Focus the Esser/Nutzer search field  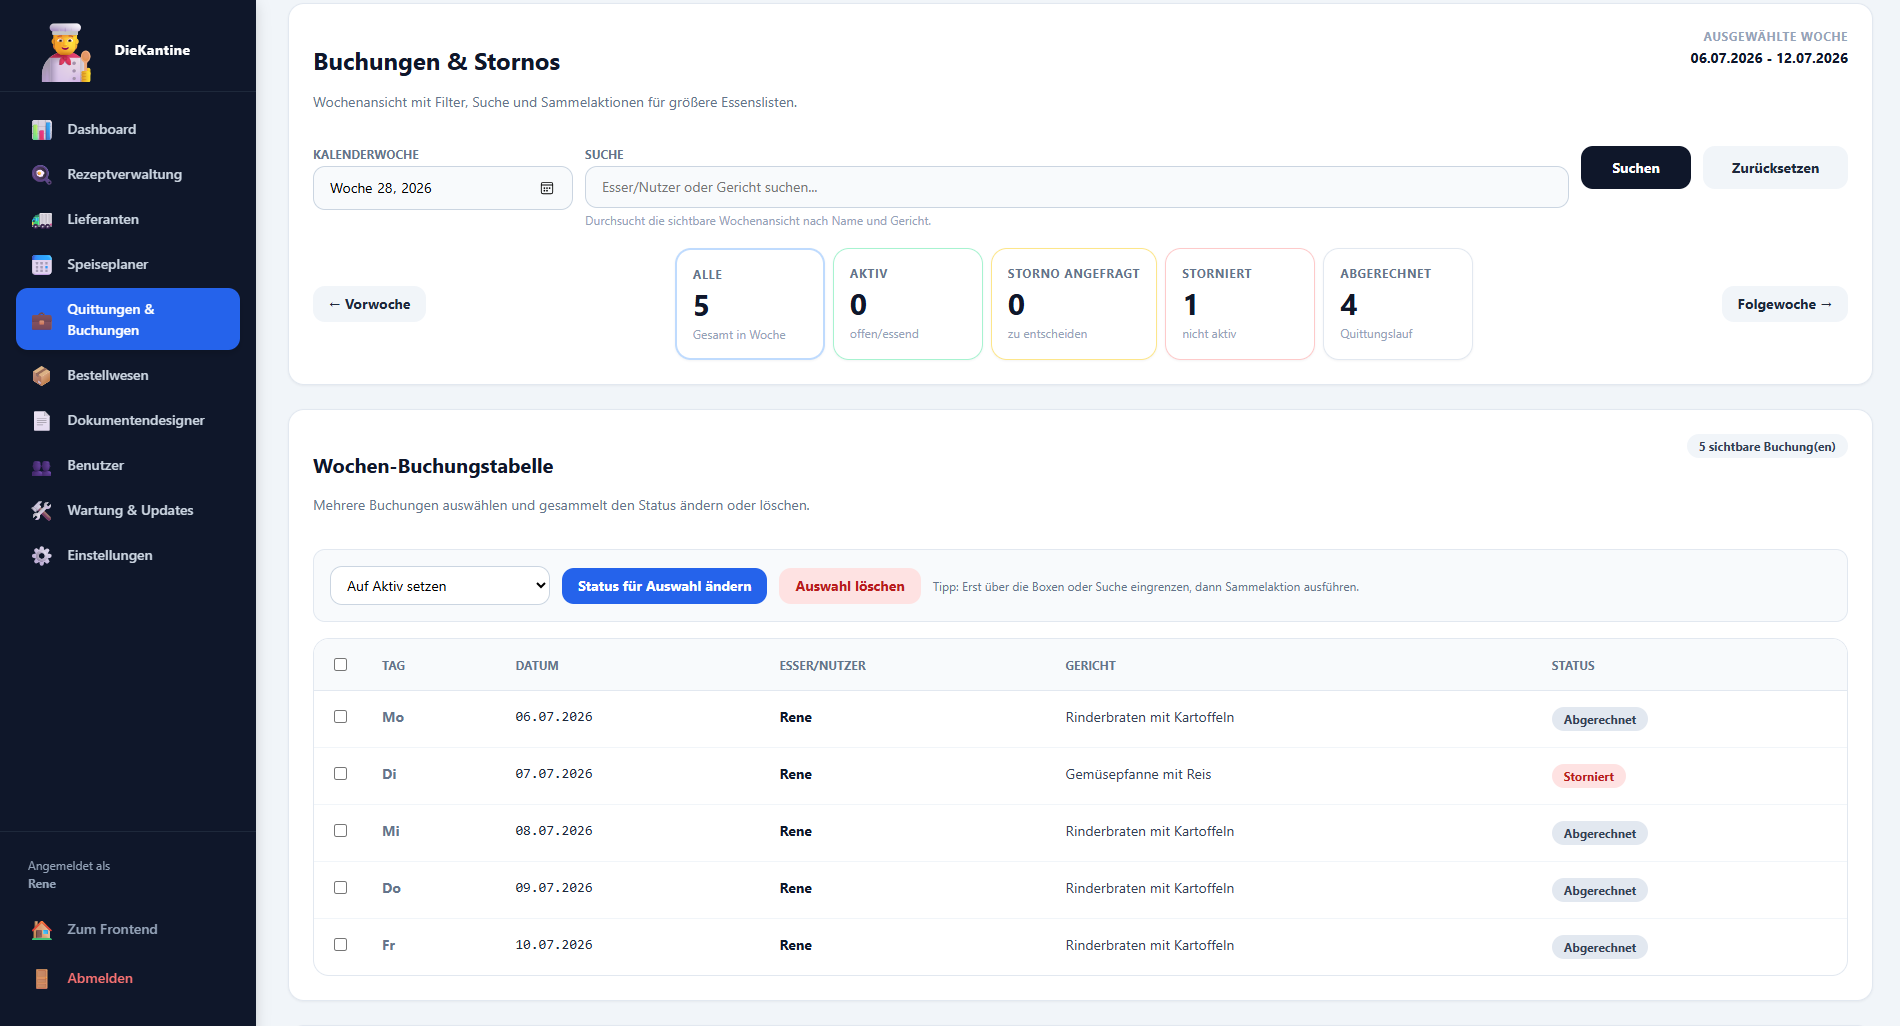1076,187
